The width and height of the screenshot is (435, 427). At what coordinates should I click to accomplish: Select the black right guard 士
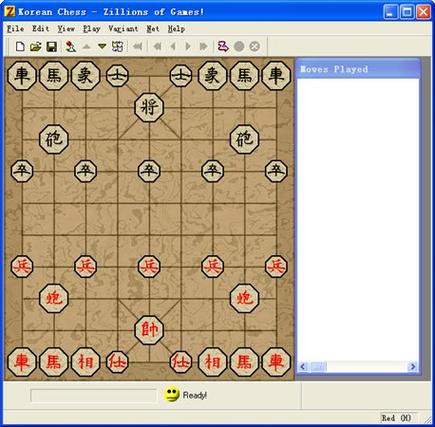[181, 76]
